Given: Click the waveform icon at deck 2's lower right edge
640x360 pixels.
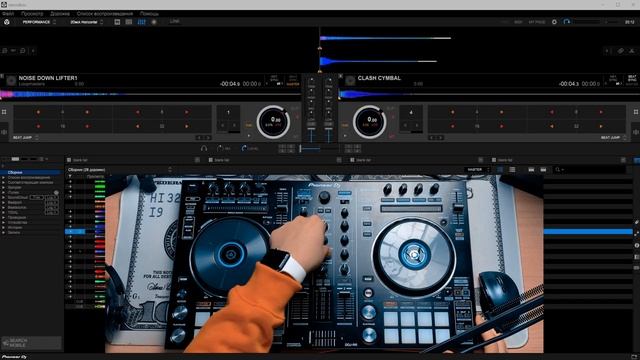Looking at the screenshot, I should tap(636, 132).
